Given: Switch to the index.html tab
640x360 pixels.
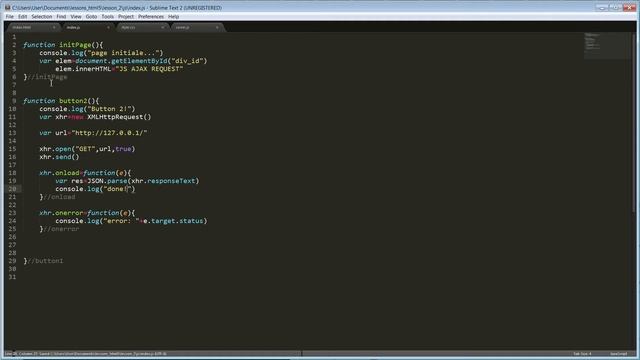Looking at the screenshot, I should pyautogui.click(x=33, y=27).
